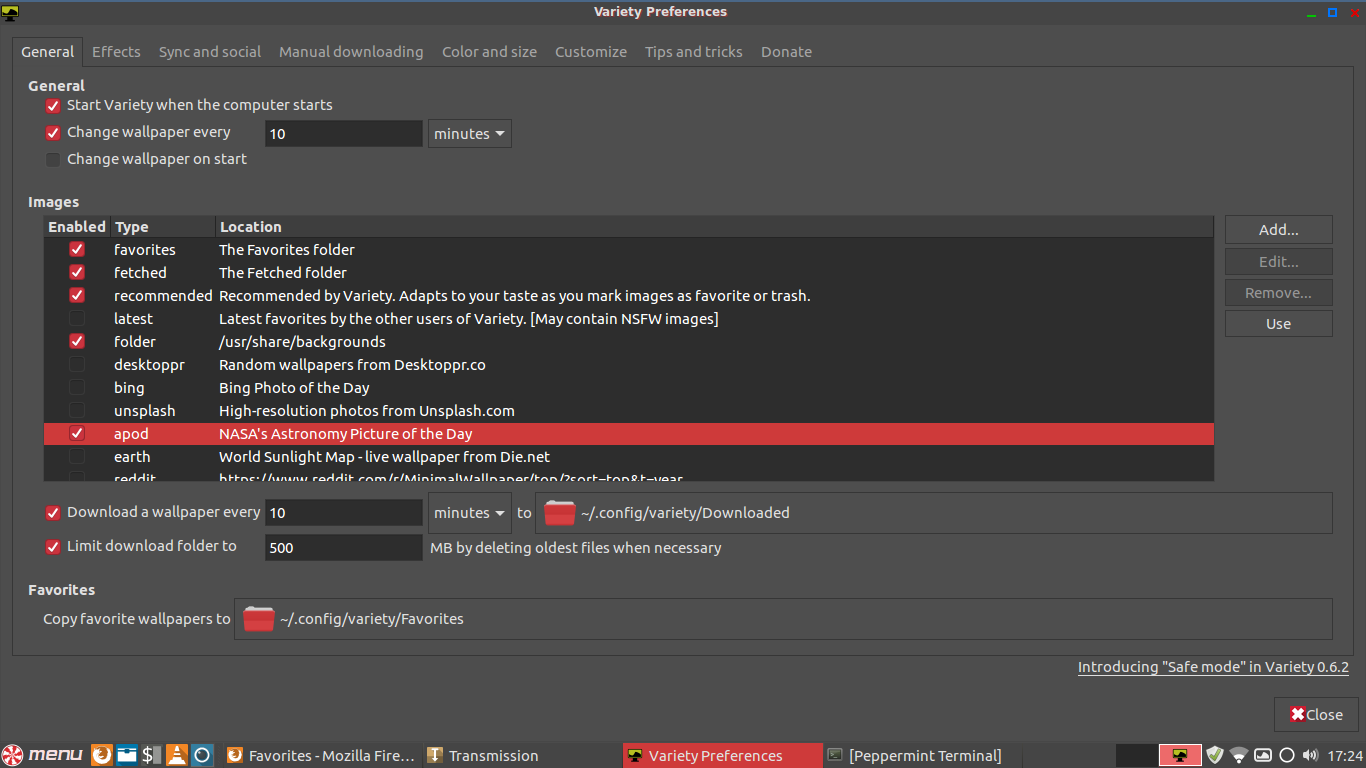Click the Change wallpaper every interval field
This screenshot has width=1366, height=768.
pos(344,134)
